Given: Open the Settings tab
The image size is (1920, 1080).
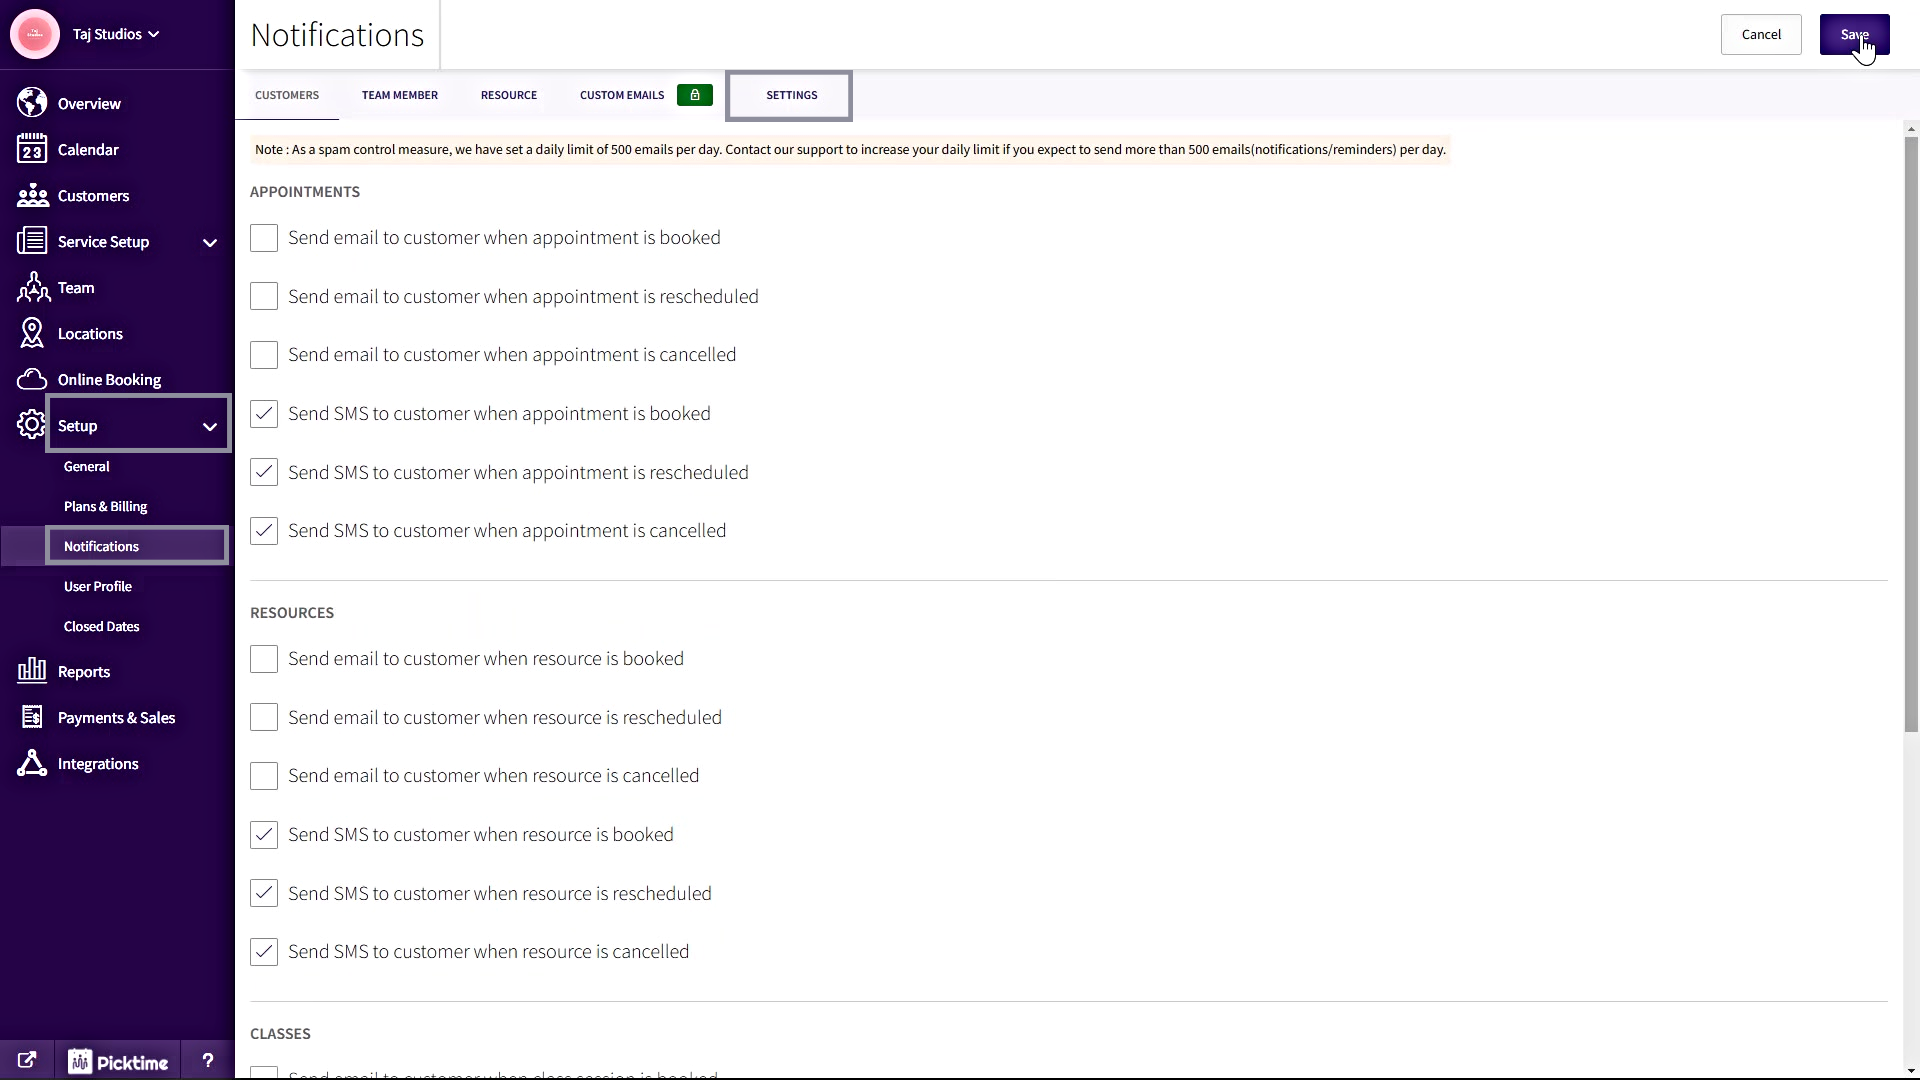Looking at the screenshot, I should coord(791,95).
